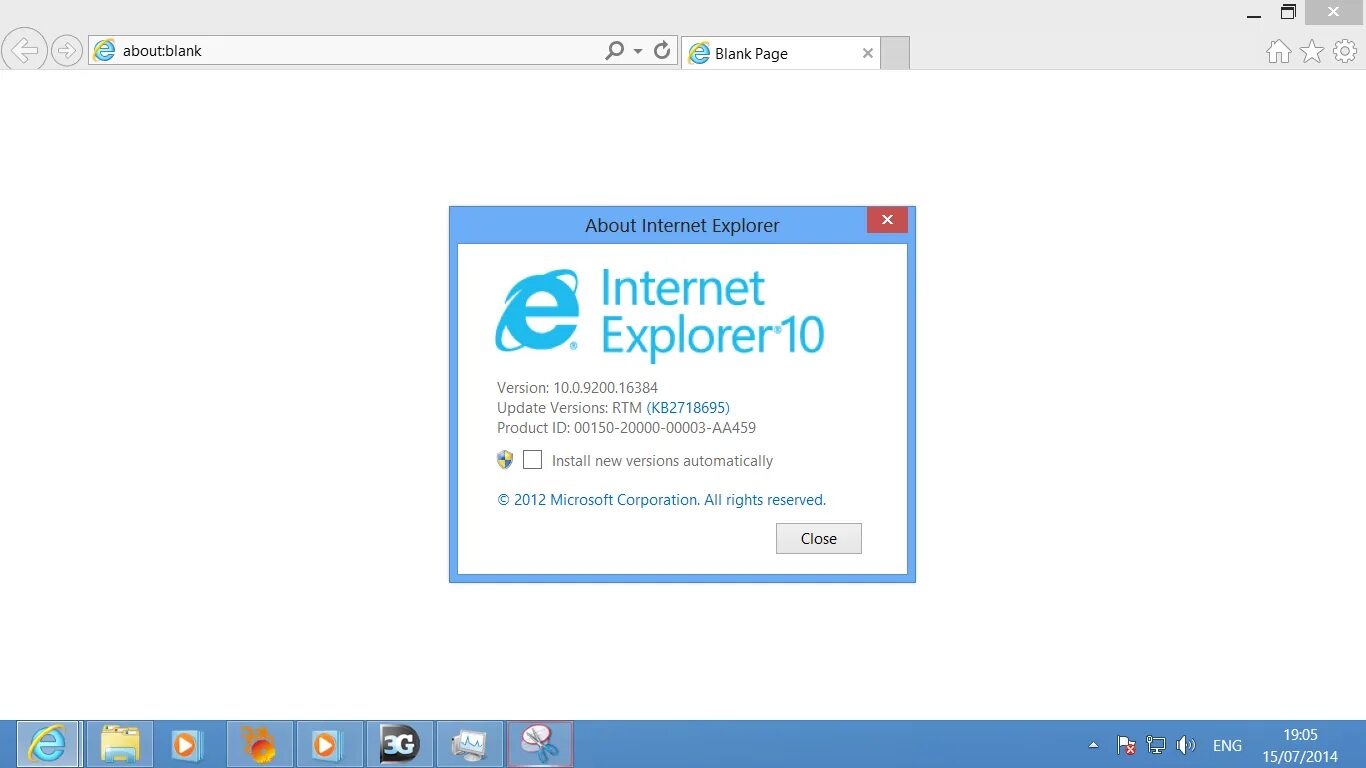Open the address bar autocomplete dropdown arrow
Screen dimensions: 1366x768
coord(638,50)
